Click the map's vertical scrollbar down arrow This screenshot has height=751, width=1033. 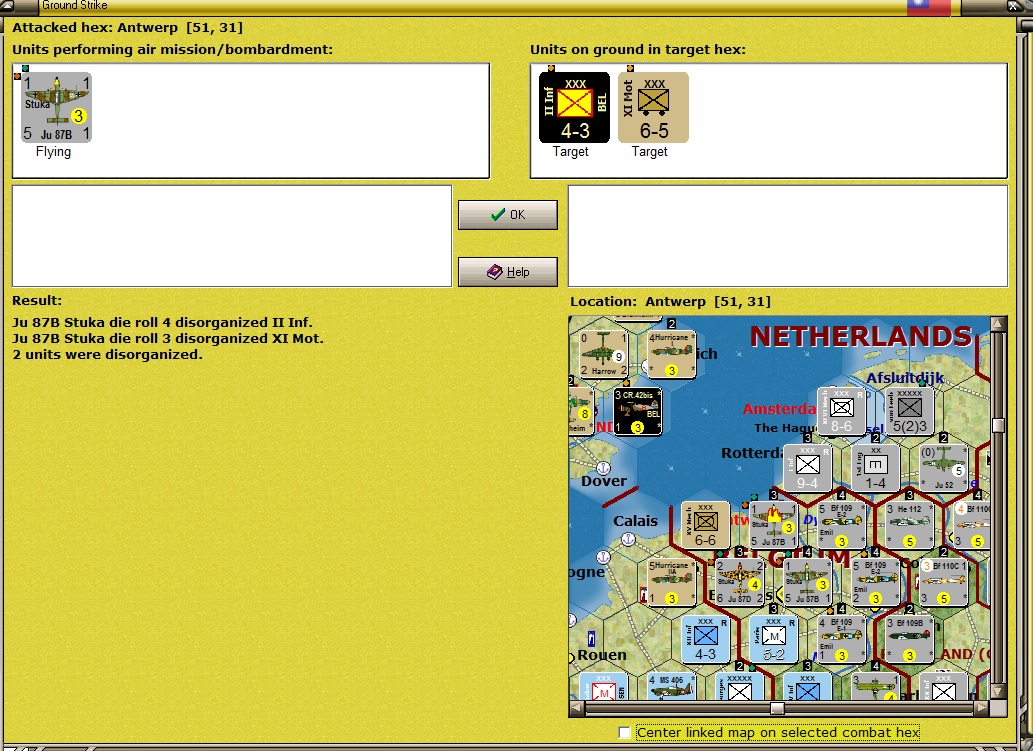click(x=998, y=691)
